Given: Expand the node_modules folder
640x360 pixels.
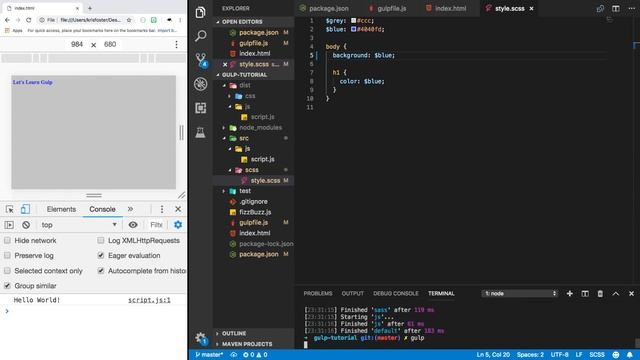Looking at the screenshot, I should click(224, 128).
